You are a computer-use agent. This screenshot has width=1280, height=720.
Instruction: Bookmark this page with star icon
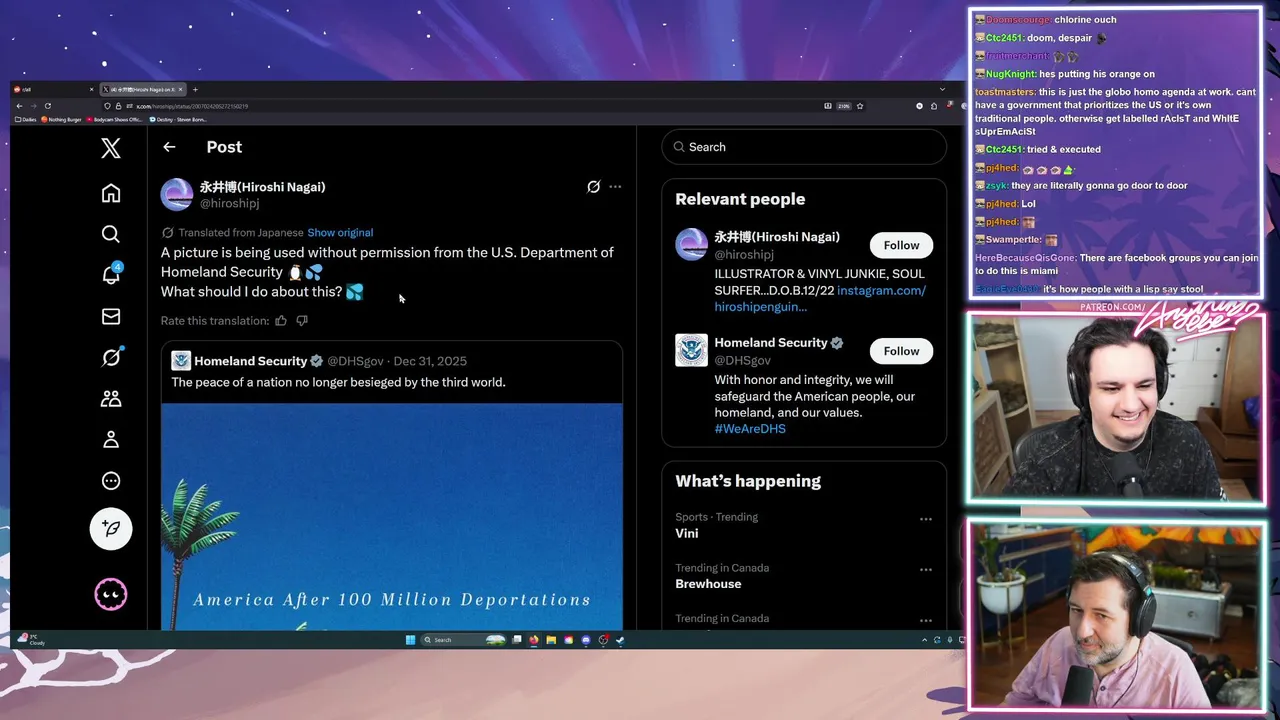pyautogui.click(x=860, y=106)
